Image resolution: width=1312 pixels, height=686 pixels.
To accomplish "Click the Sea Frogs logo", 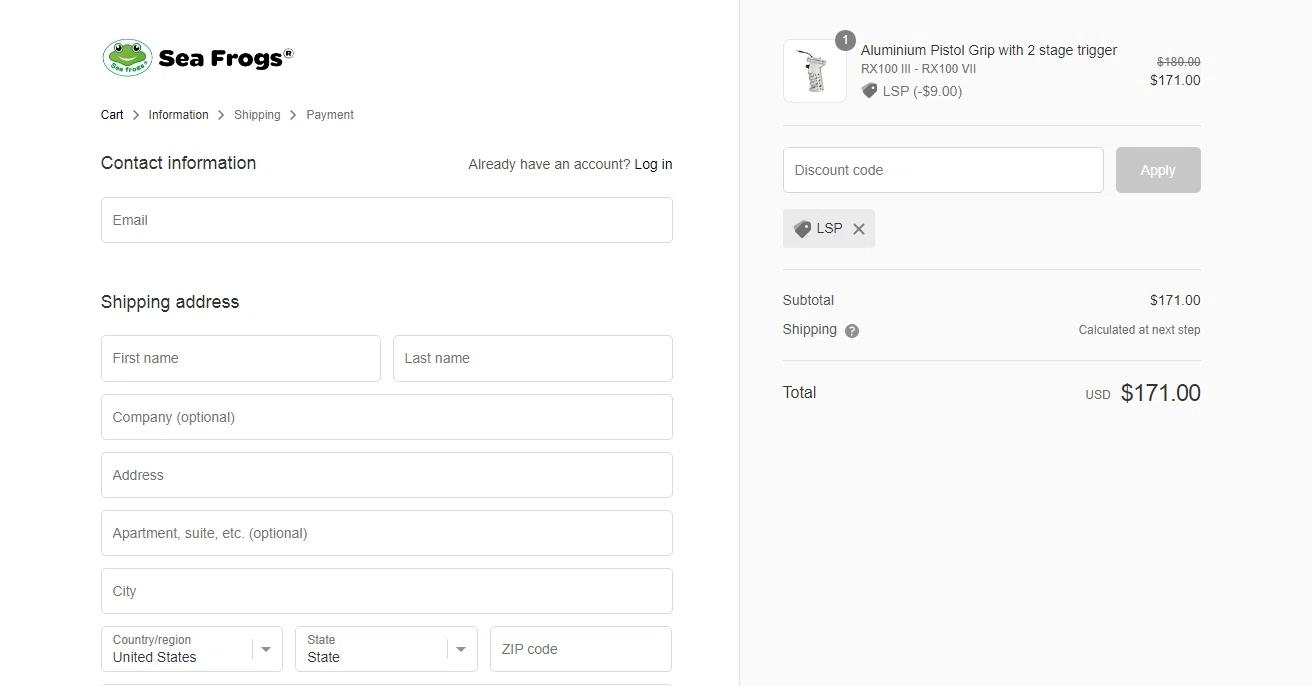I will point(198,58).
